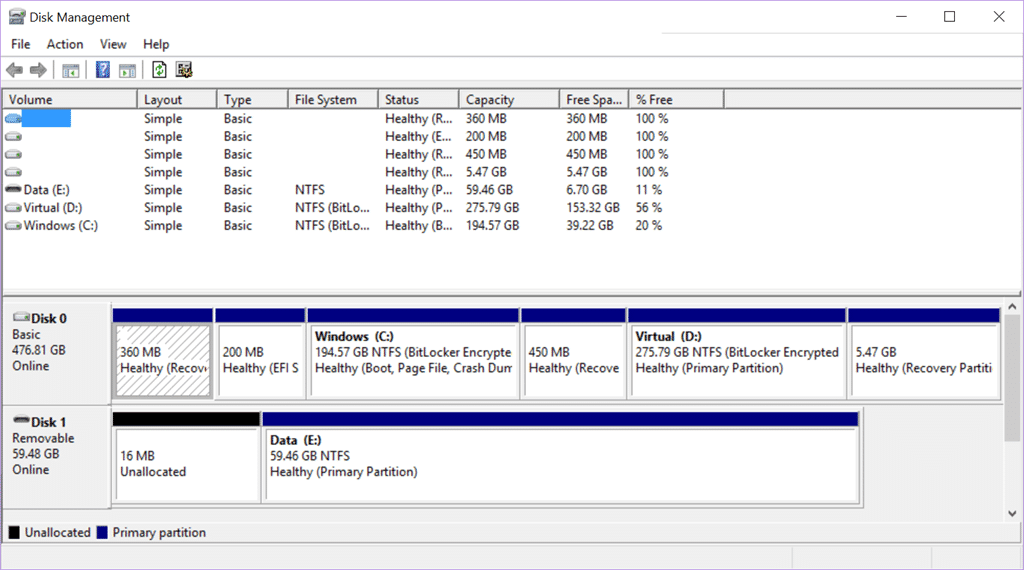The image size is (1024, 570).
Task: Click the black Unallocated legend swatch
Action: (14, 532)
